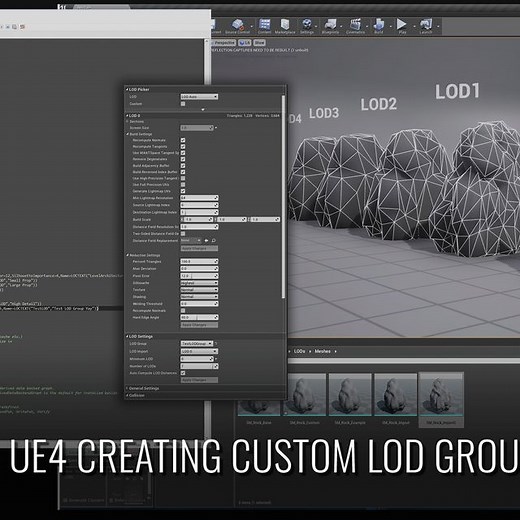
Task: Toggle Remove Degenerates checkbox
Action: point(183,159)
